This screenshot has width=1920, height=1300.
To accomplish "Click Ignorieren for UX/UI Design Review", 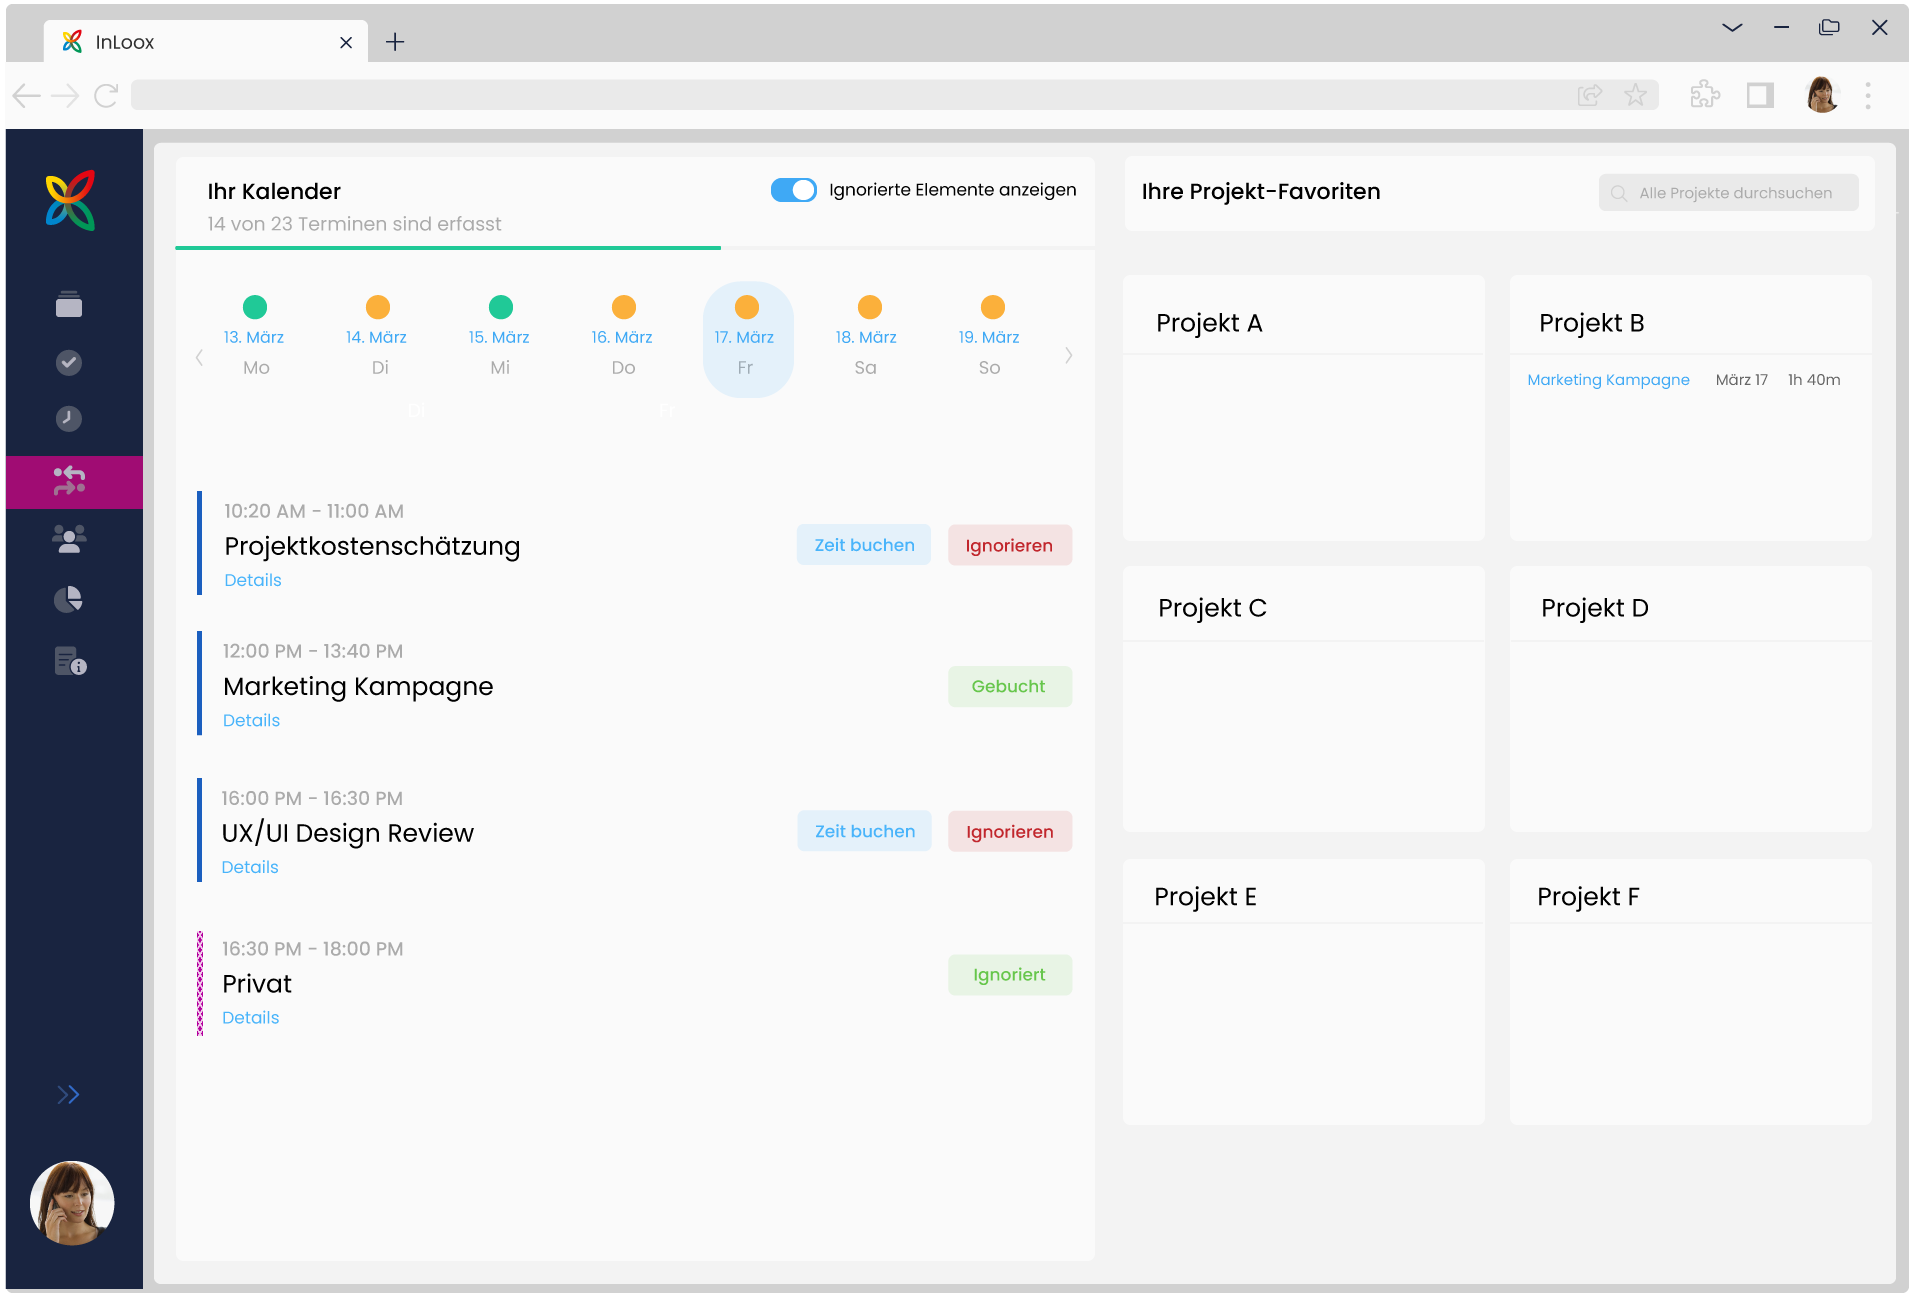I will (1010, 831).
